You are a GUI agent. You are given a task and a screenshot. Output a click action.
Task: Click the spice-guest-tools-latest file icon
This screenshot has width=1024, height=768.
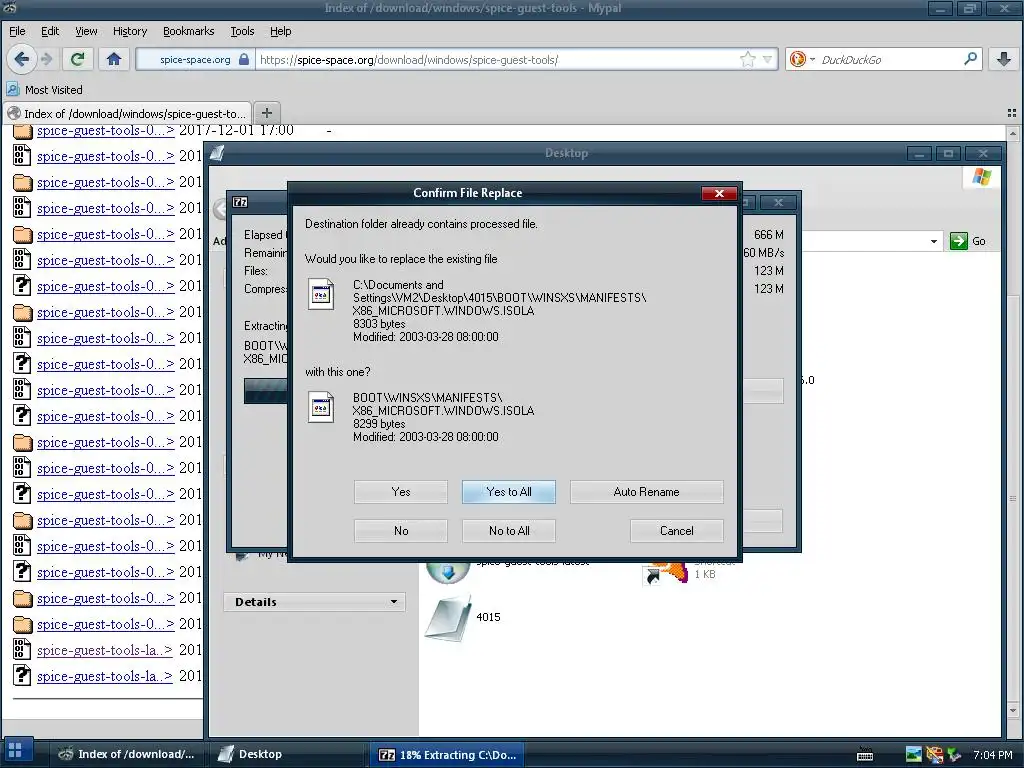pyautogui.click(x=447, y=573)
